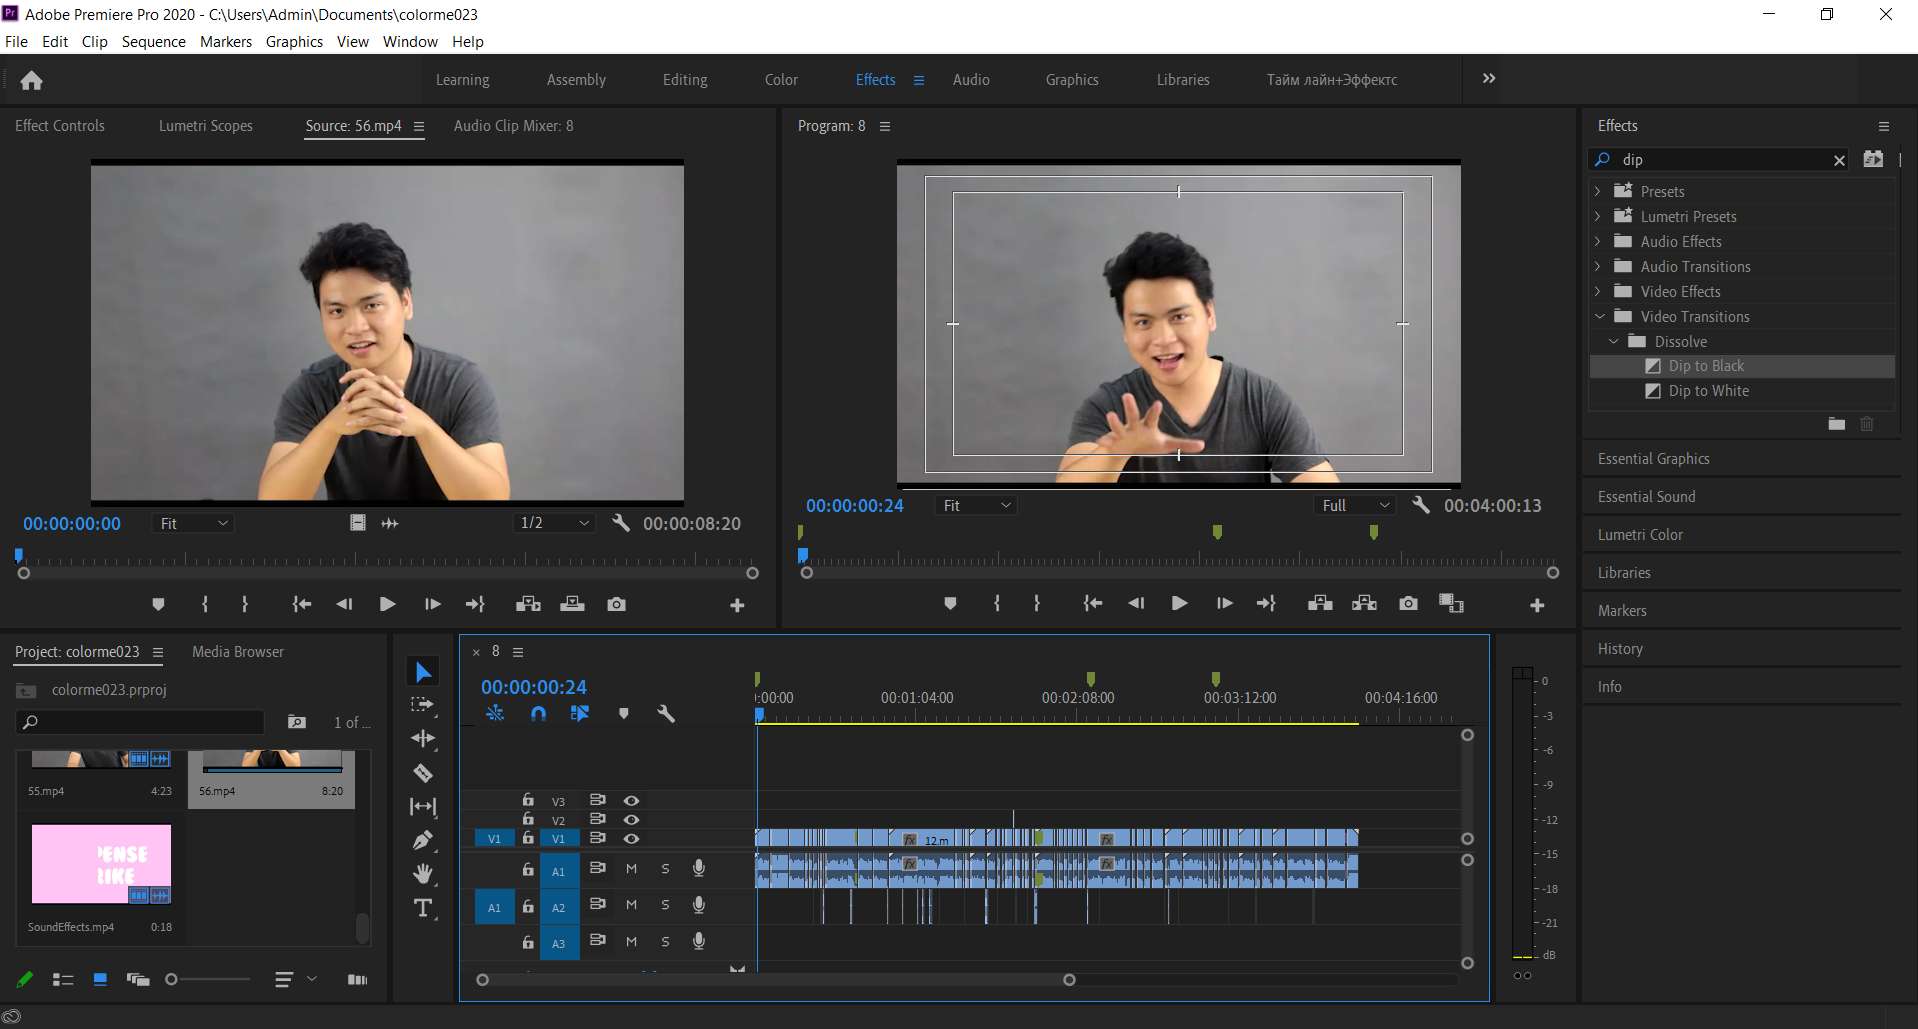Toggle Linked Selection in the timeline
The image size is (1918, 1029).
[580, 713]
